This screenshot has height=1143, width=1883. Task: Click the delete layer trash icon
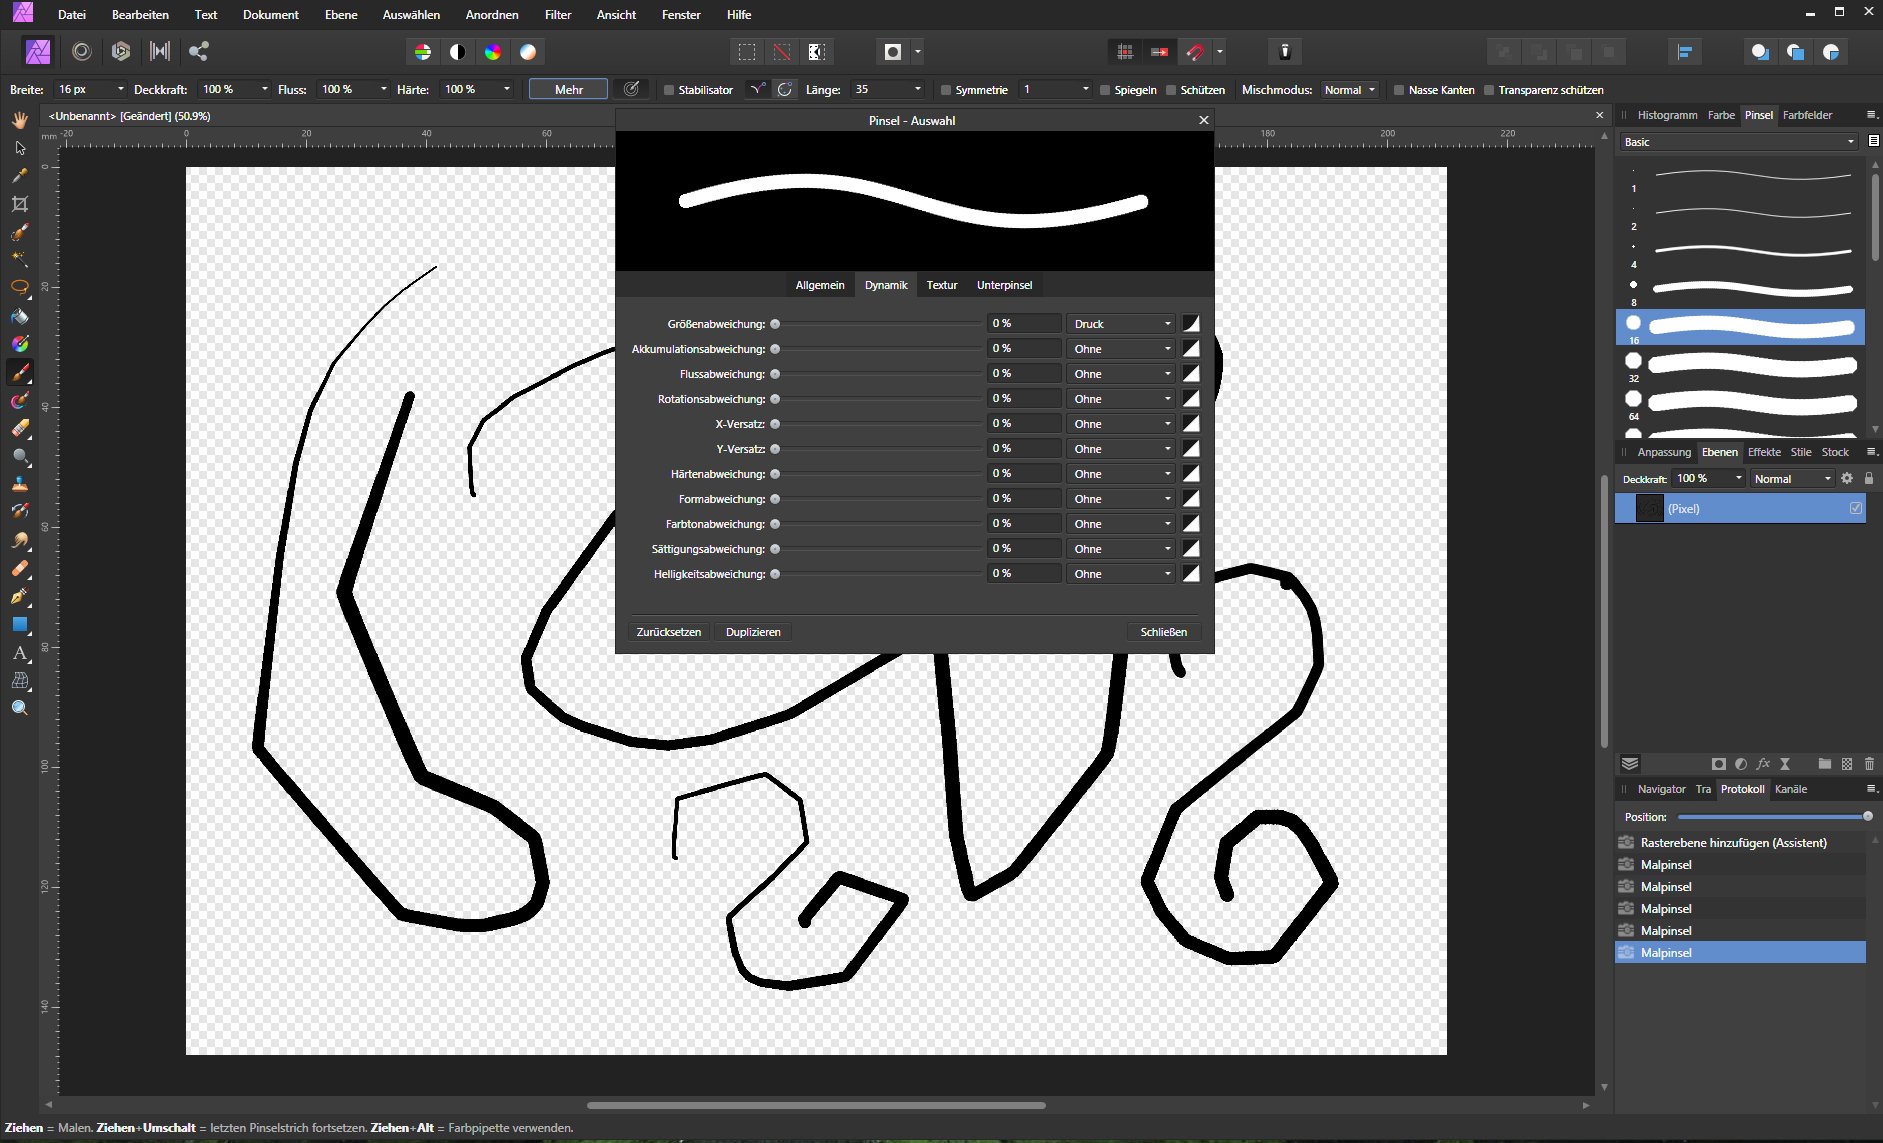(x=1869, y=764)
